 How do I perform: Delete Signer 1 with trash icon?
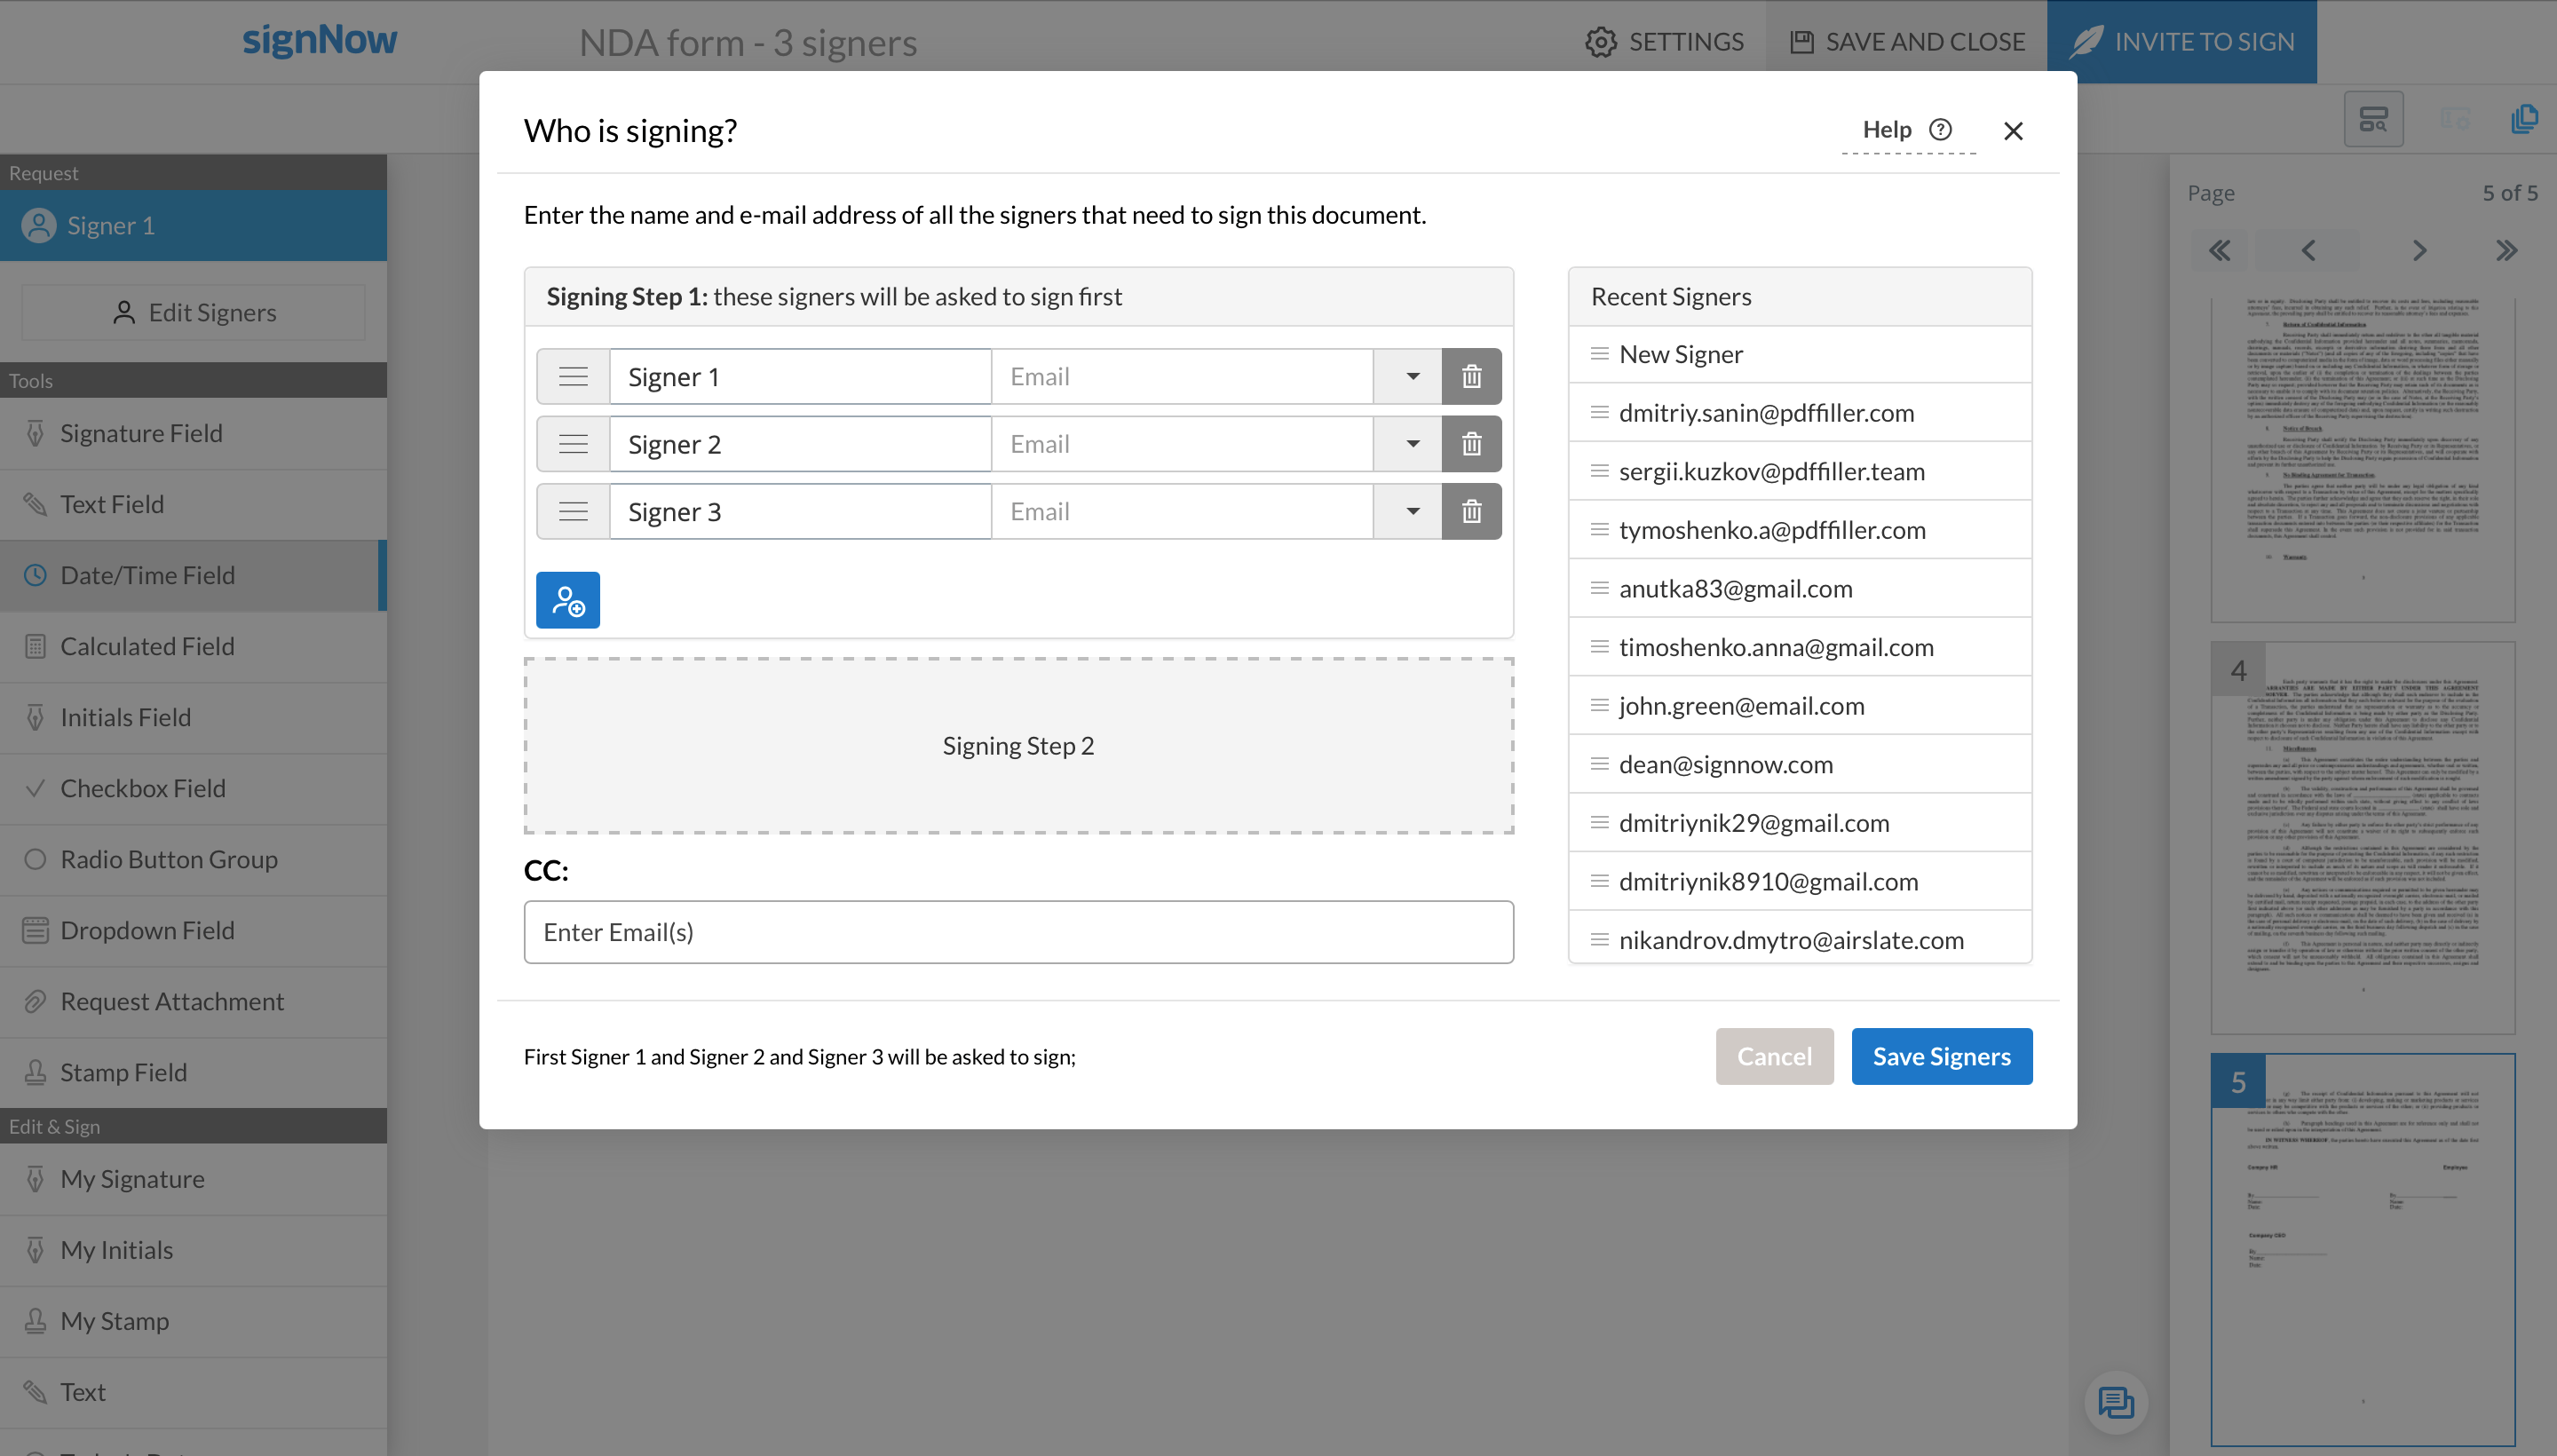coord(1471,377)
